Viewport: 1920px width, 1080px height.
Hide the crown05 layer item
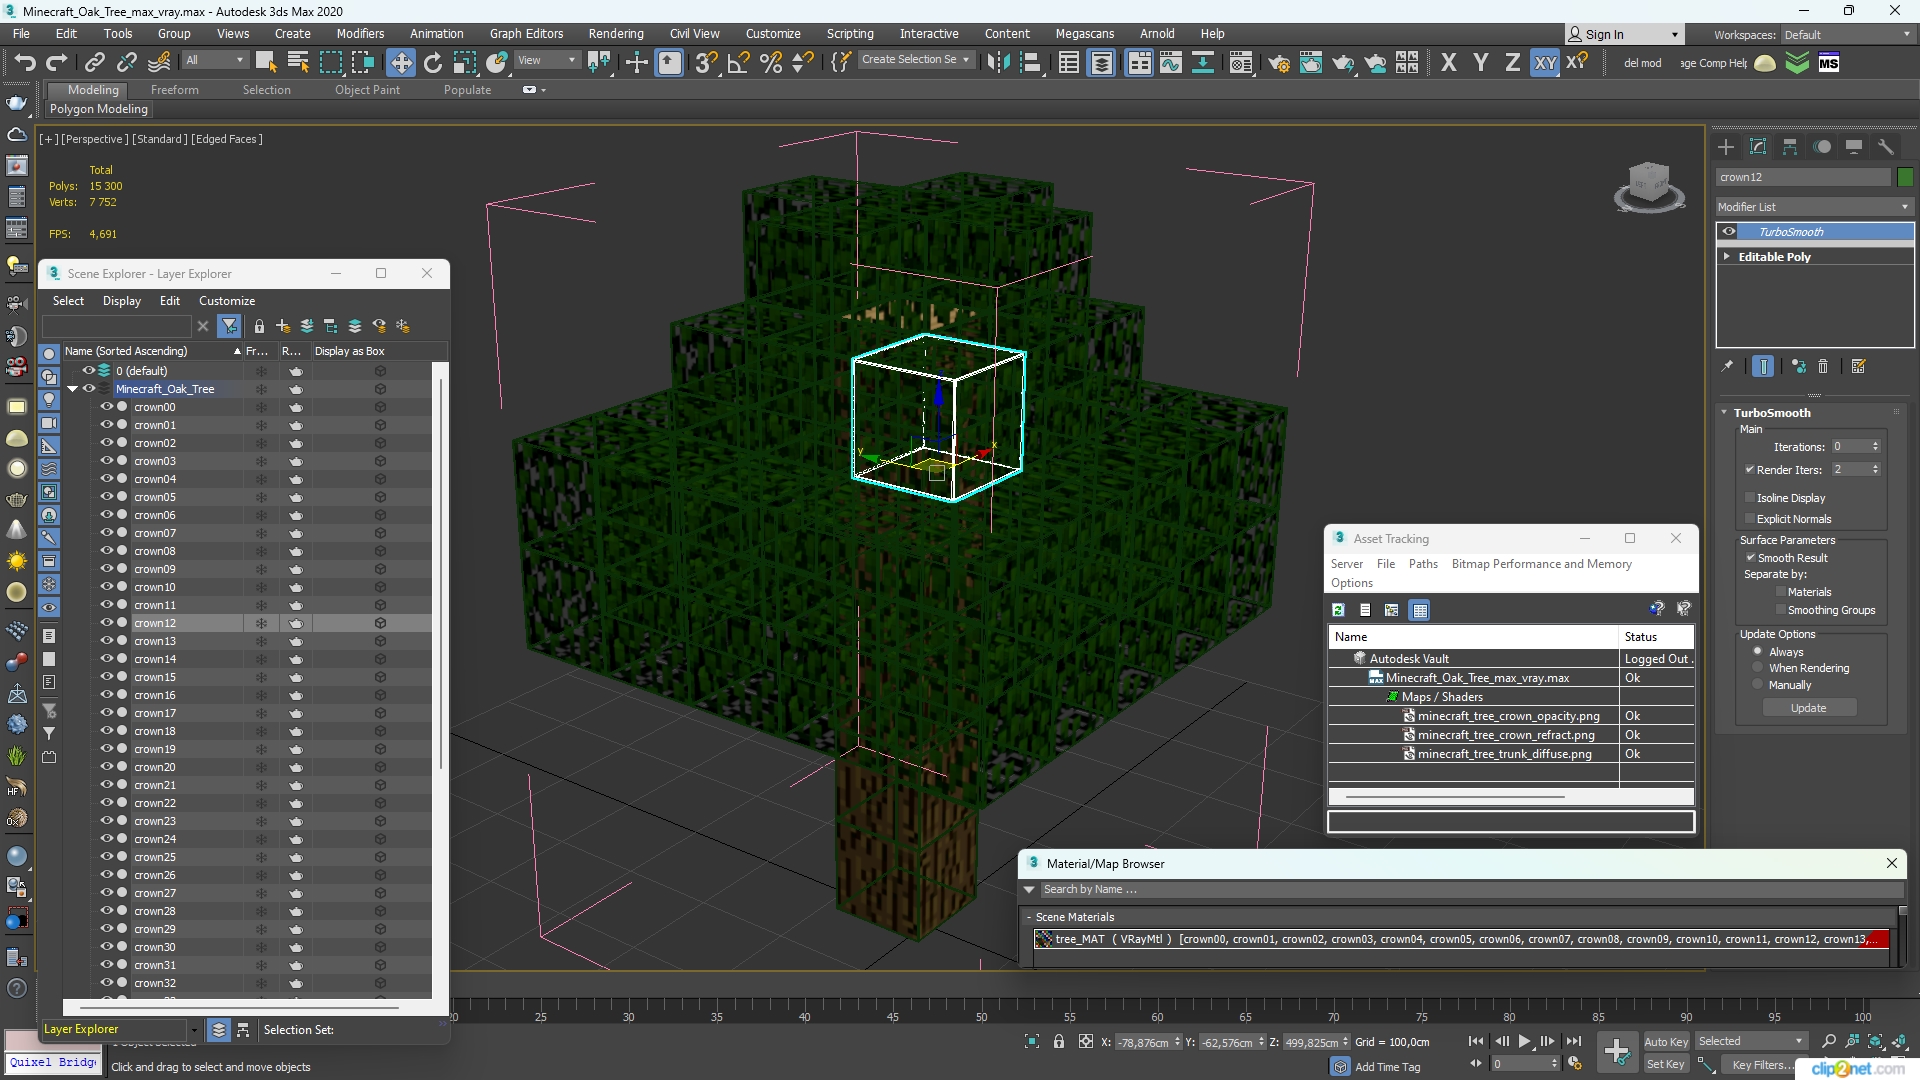(x=106, y=496)
